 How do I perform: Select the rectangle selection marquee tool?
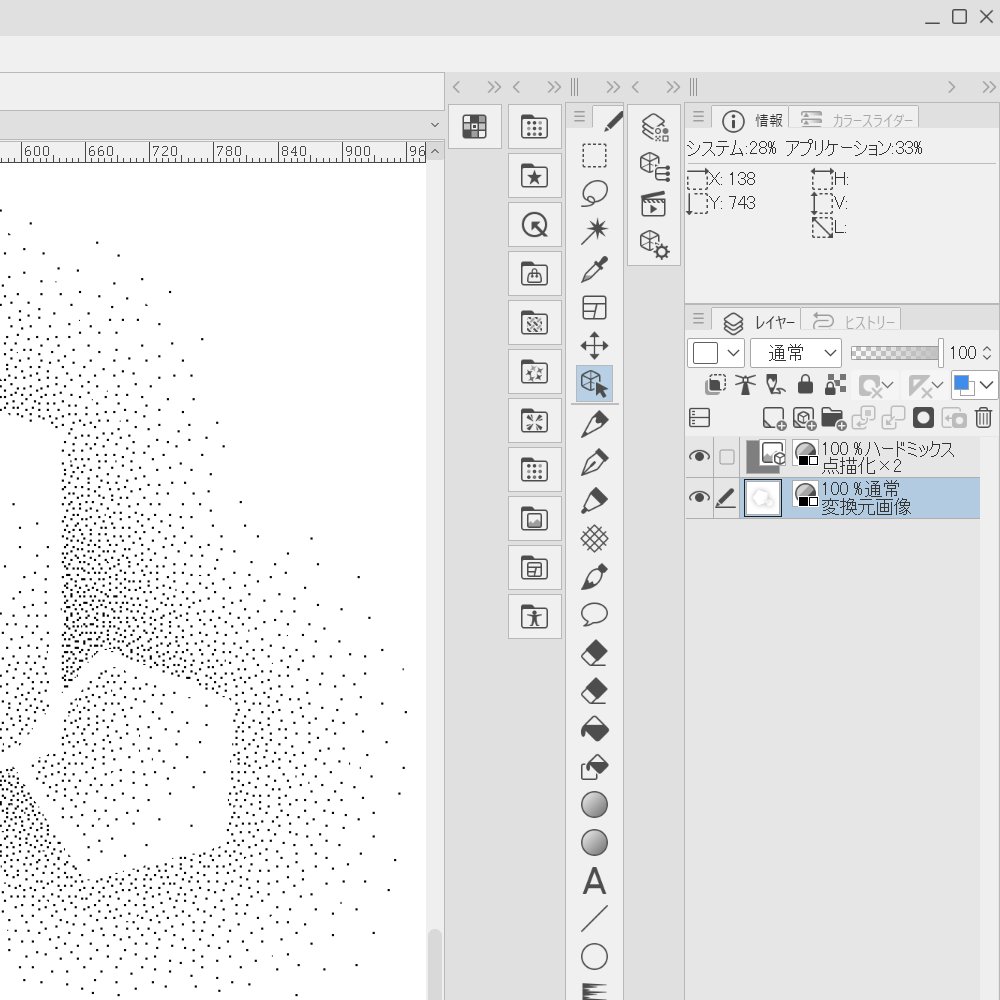(594, 156)
